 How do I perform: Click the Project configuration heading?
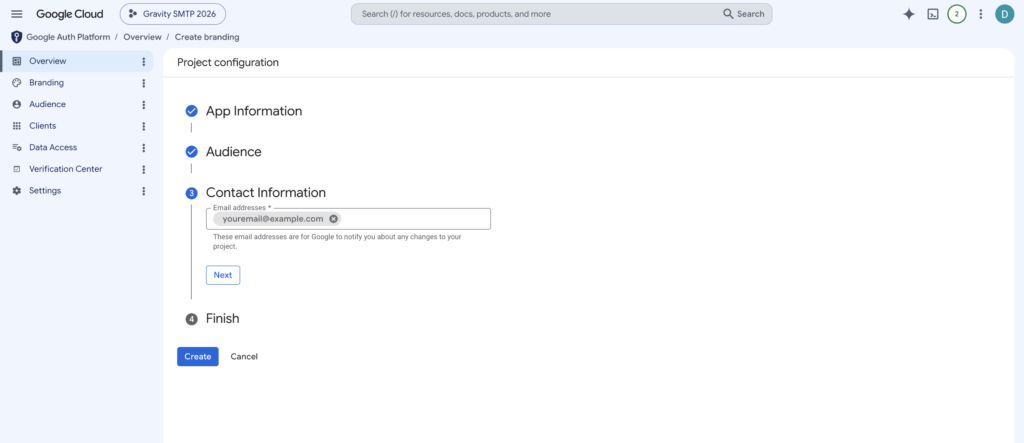228,63
